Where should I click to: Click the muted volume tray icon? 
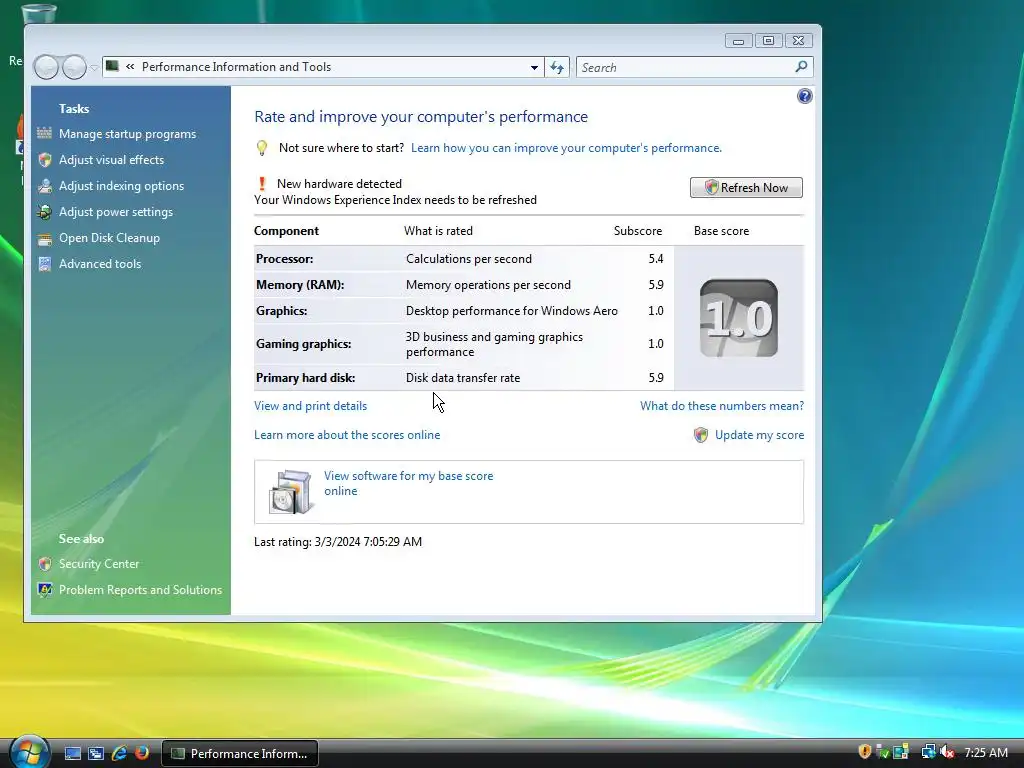pyautogui.click(x=947, y=752)
